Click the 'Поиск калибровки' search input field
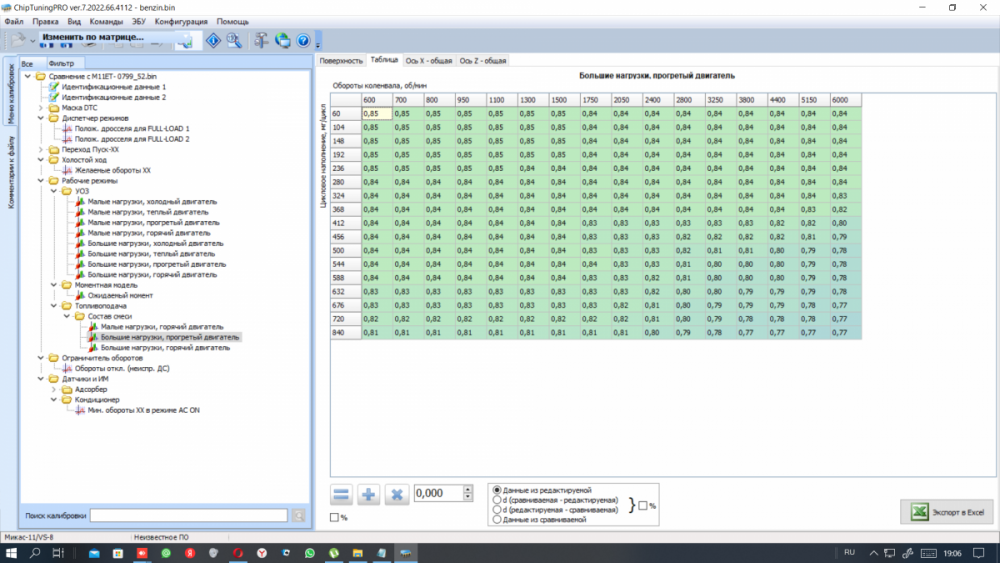The width and height of the screenshot is (1000, 563). (188, 515)
